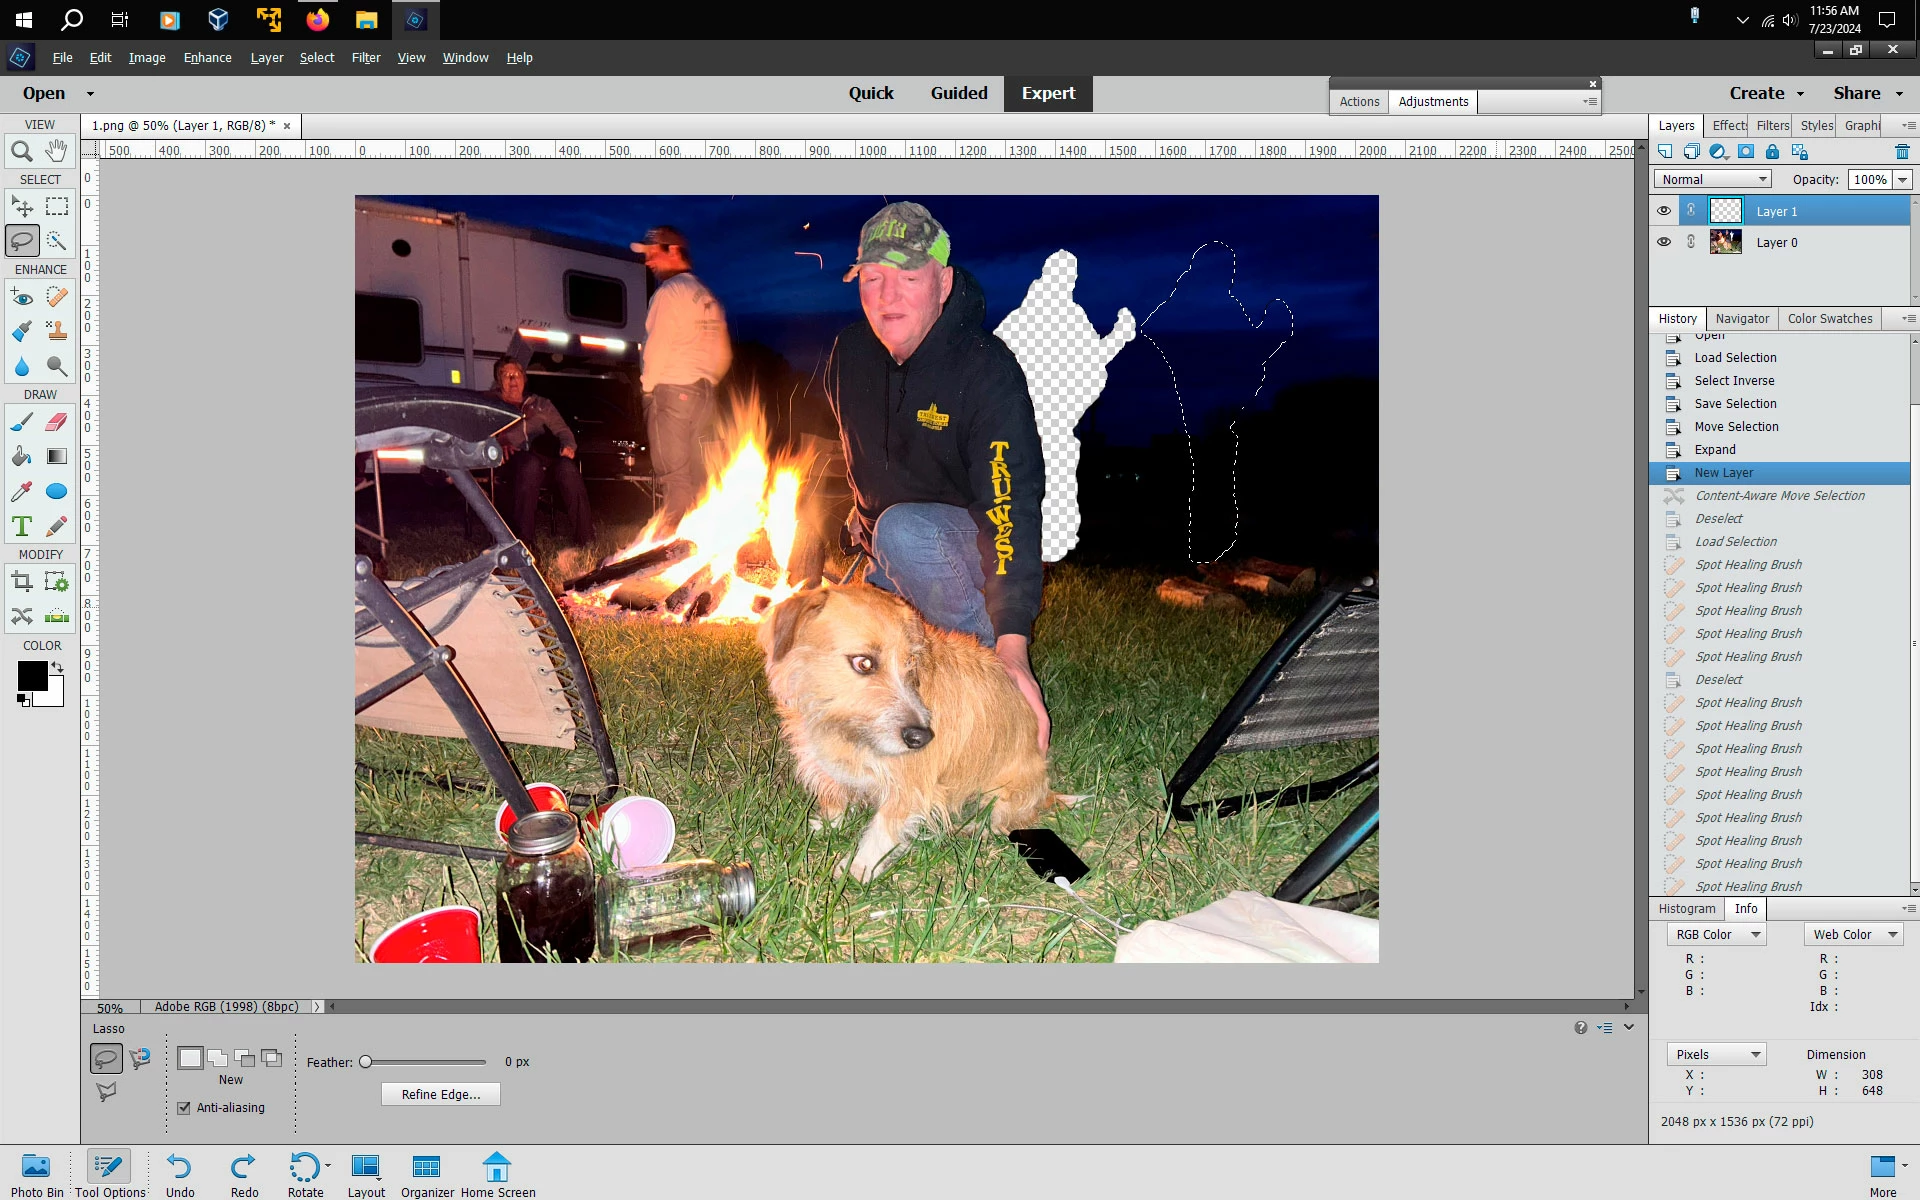Open the Filter menu
The width and height of the screenshot is (1920, 1200).
pos(365,58)
